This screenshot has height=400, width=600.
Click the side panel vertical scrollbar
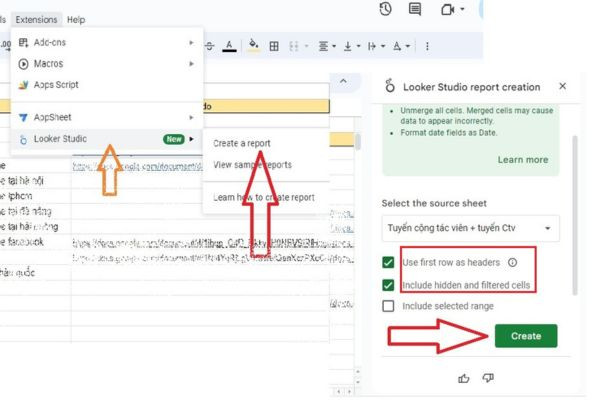coord(574,215)
